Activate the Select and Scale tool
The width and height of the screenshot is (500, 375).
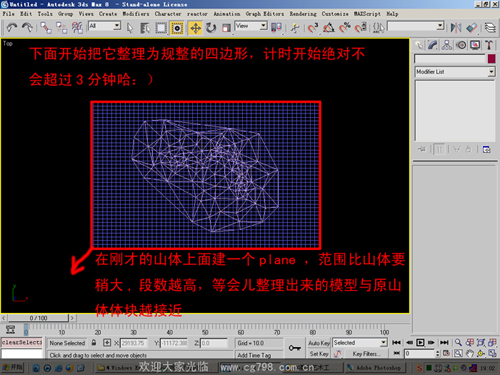(226, 28)
